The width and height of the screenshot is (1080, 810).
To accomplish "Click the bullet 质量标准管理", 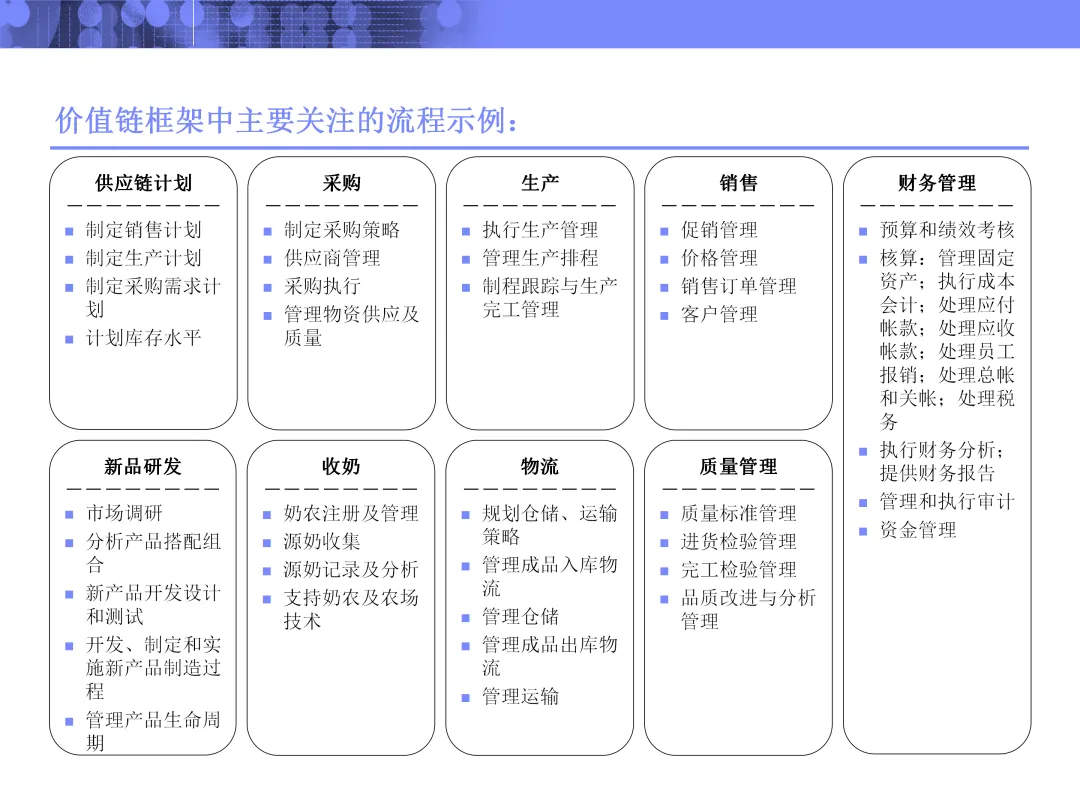I will pos(738,513).
